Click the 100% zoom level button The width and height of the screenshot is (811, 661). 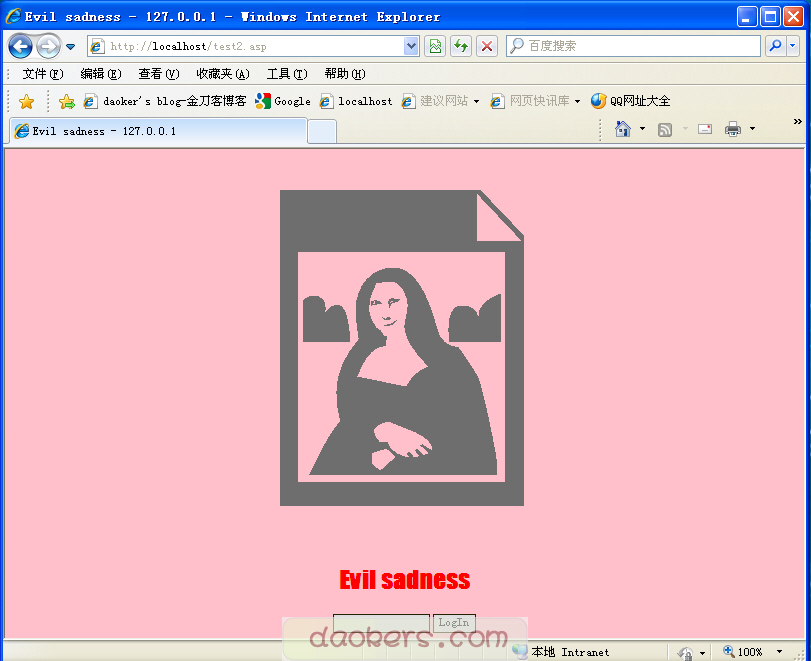tap(743, 652)
